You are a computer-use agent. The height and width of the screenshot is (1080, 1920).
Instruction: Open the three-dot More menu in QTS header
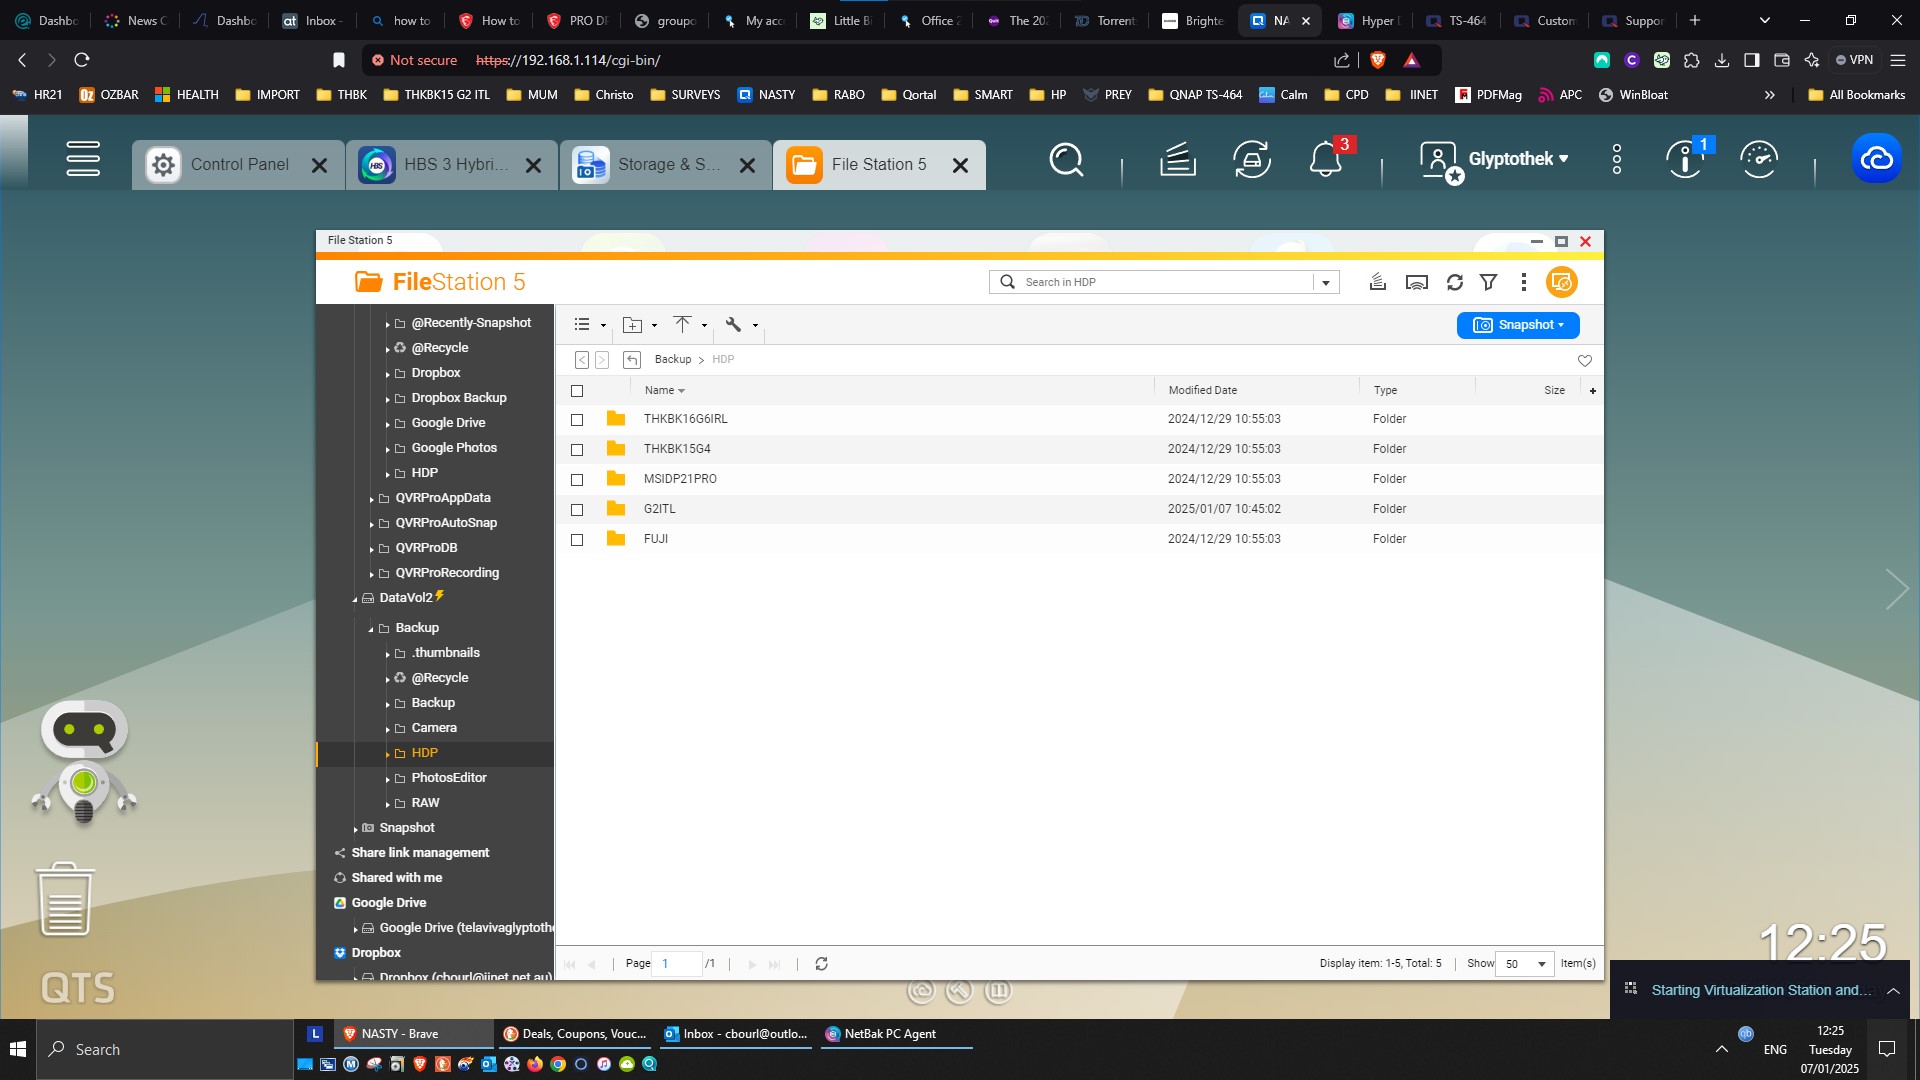click(x=1617, y=159)
